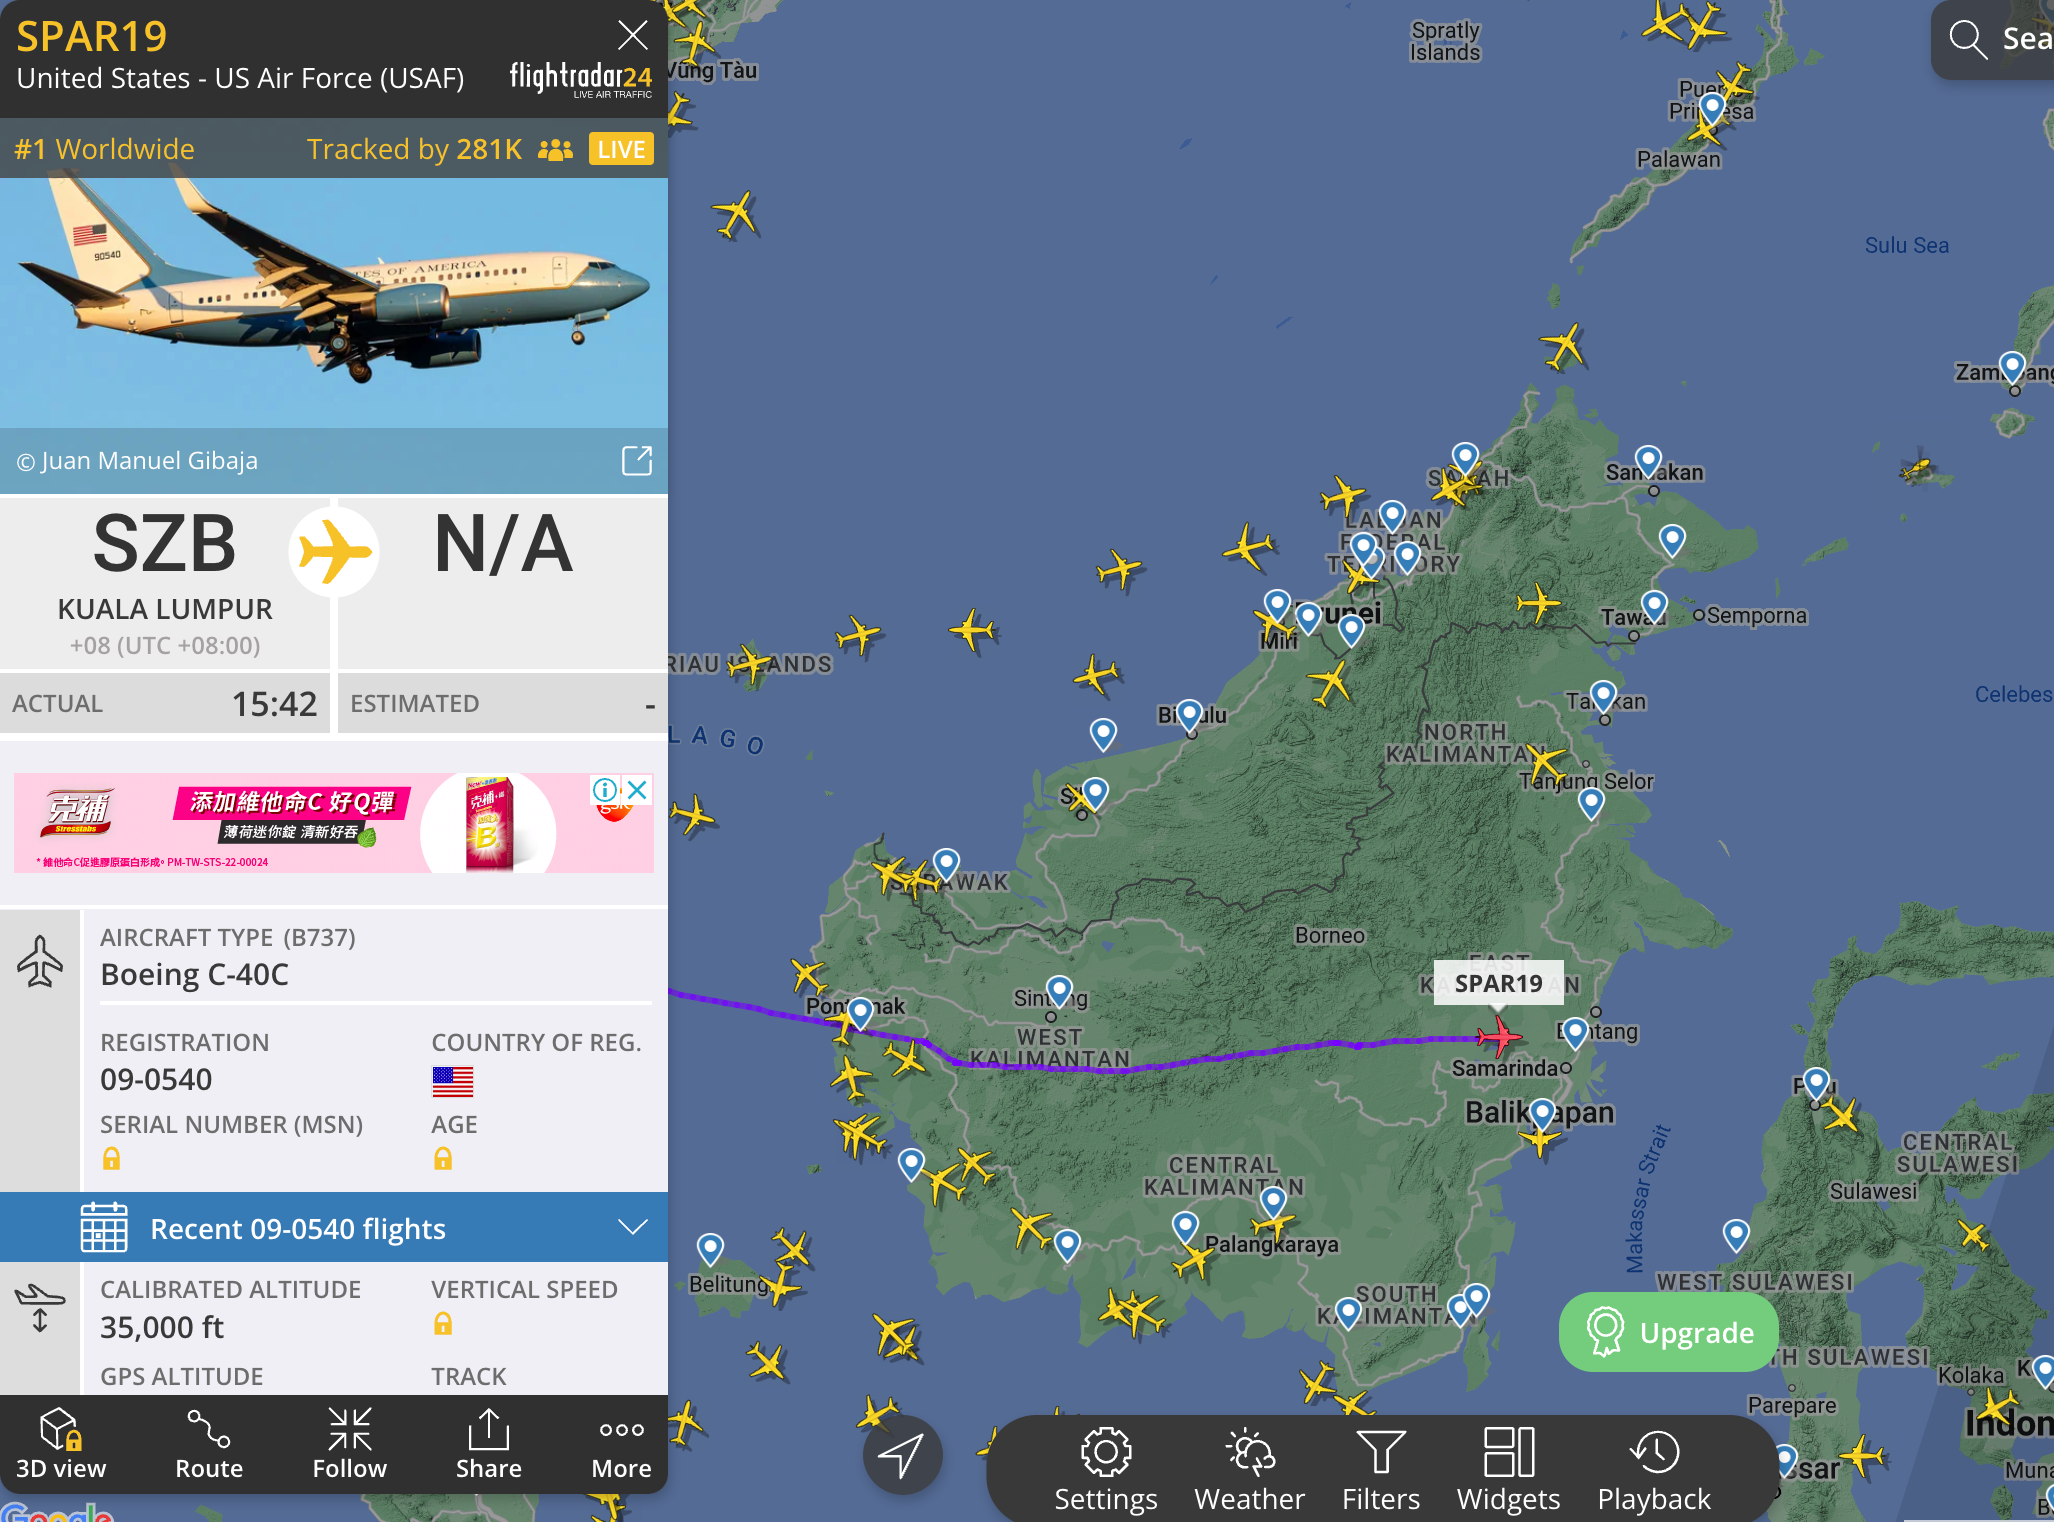Click the SPAR19 map label
This screenshot has height=1522, width=2054.
point(1498,983)
